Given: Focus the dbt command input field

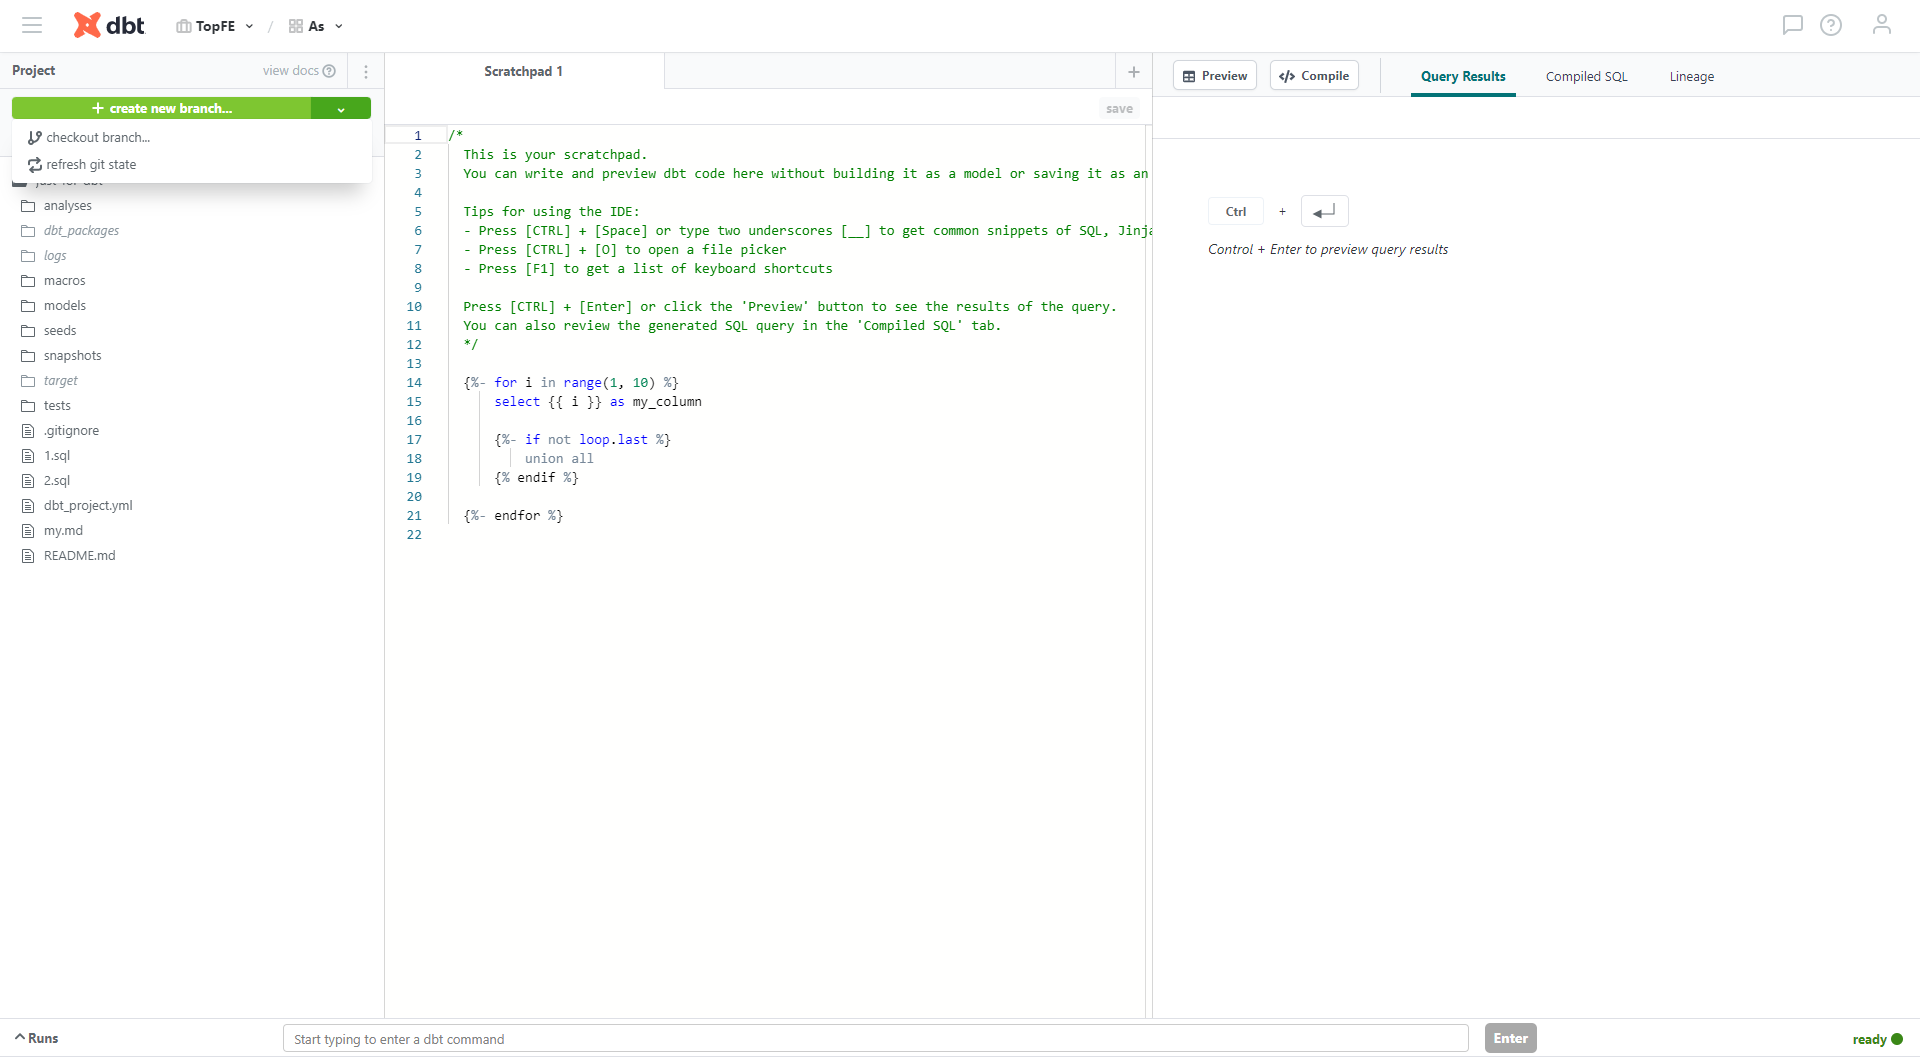Looking at the screenshot, I should pyautogui.click(x=875, y=1039).
